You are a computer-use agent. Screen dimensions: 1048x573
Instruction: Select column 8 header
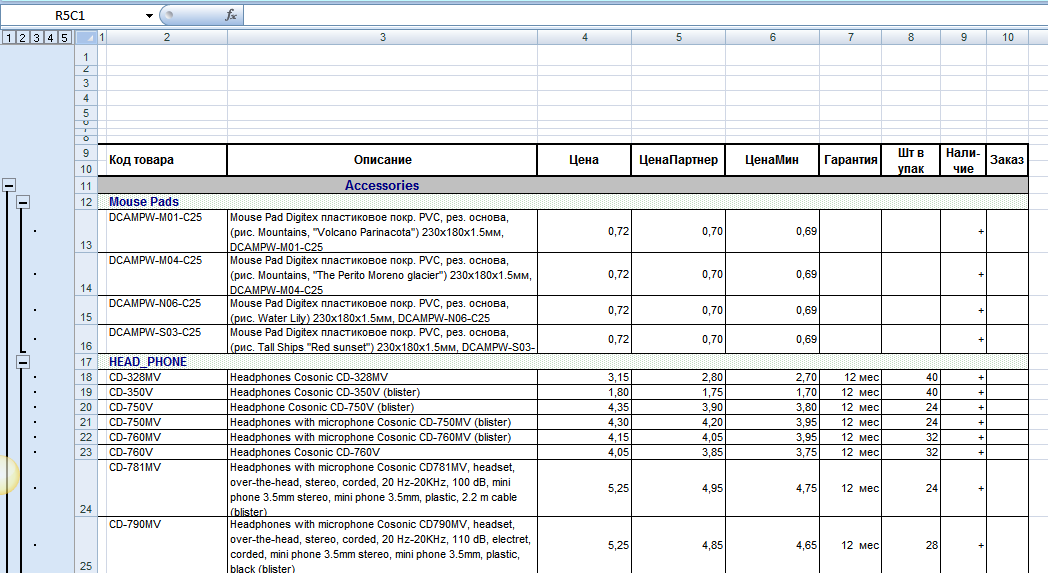(911, 37)
